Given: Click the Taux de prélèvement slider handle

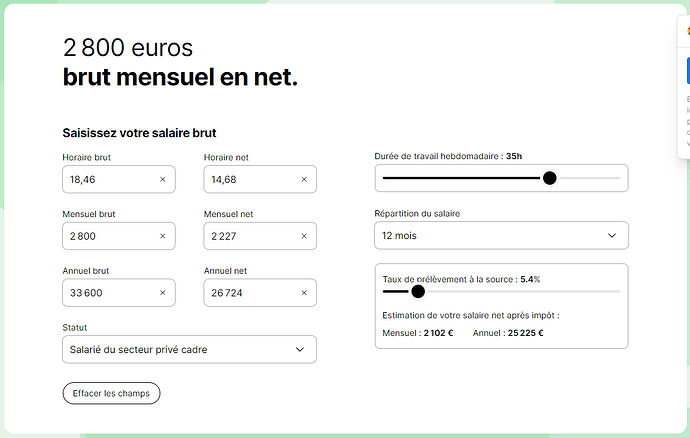Looking at the screenshot, I should (x=418, y=292).
